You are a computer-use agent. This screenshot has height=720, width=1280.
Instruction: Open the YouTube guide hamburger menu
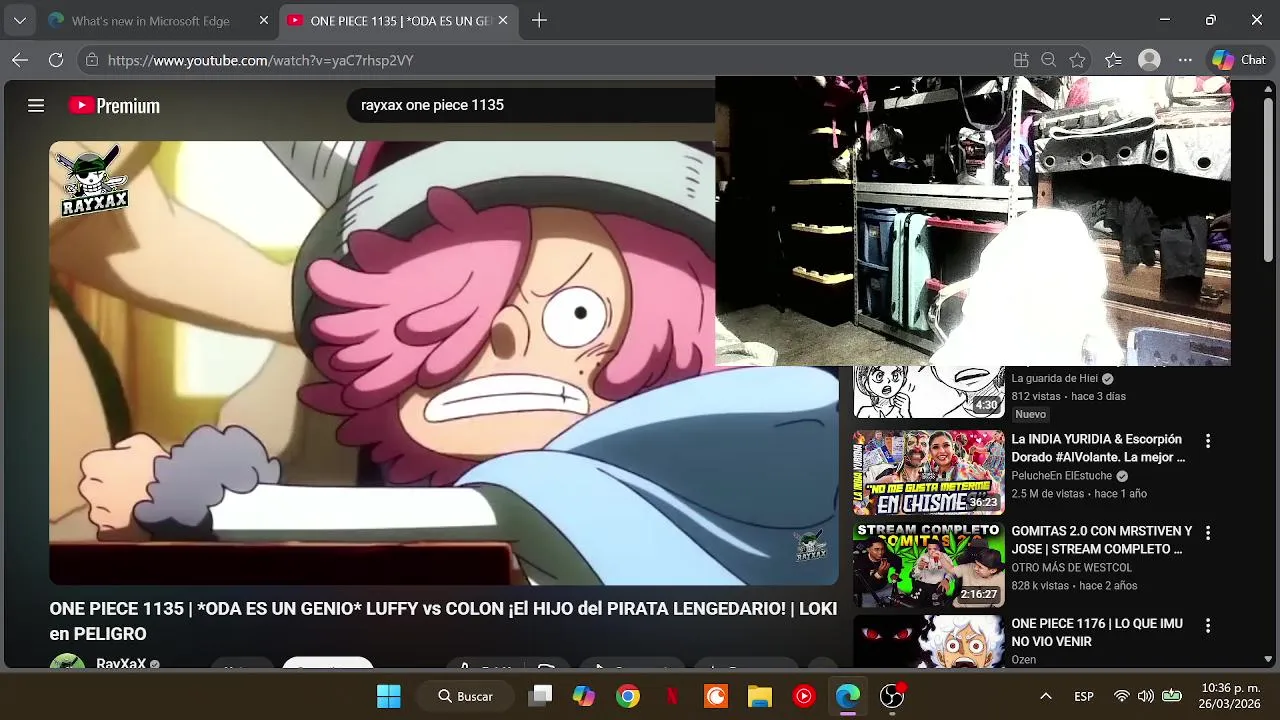point(36,105)
